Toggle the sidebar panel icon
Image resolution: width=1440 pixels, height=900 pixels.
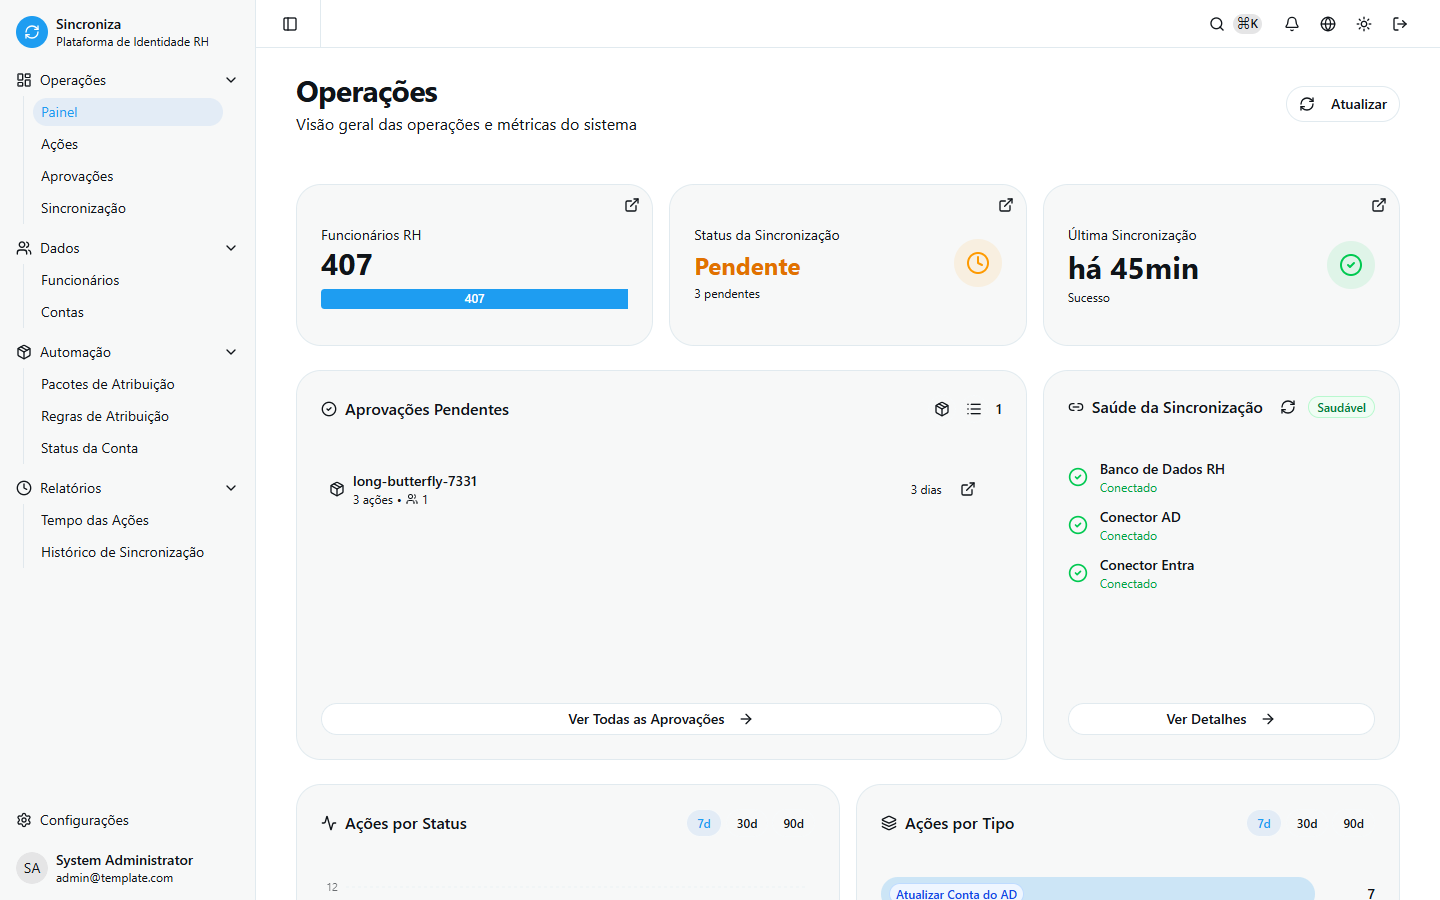(290, 24)
